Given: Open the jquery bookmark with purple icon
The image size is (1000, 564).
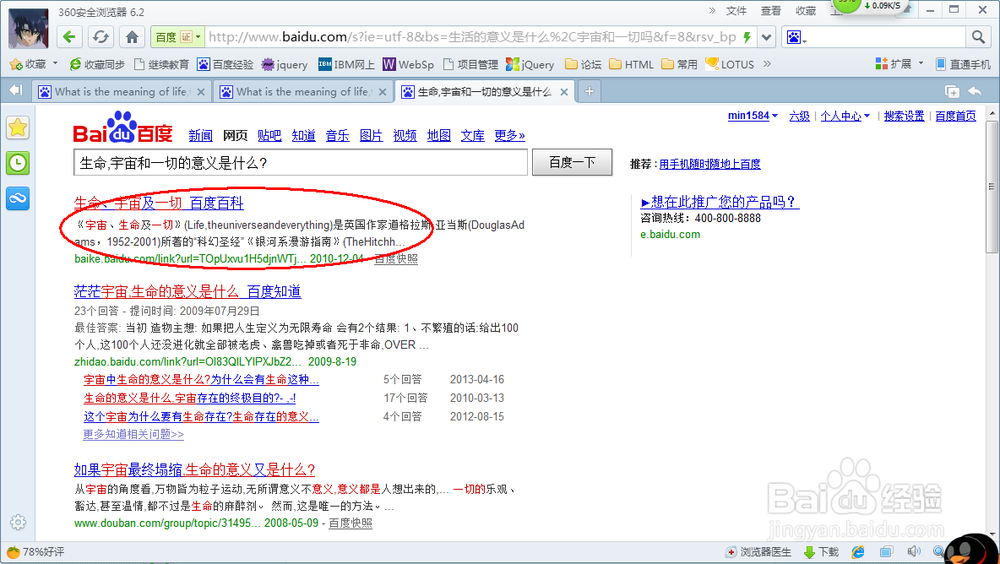Looking at the screenshot, I should tap(284, 64).
